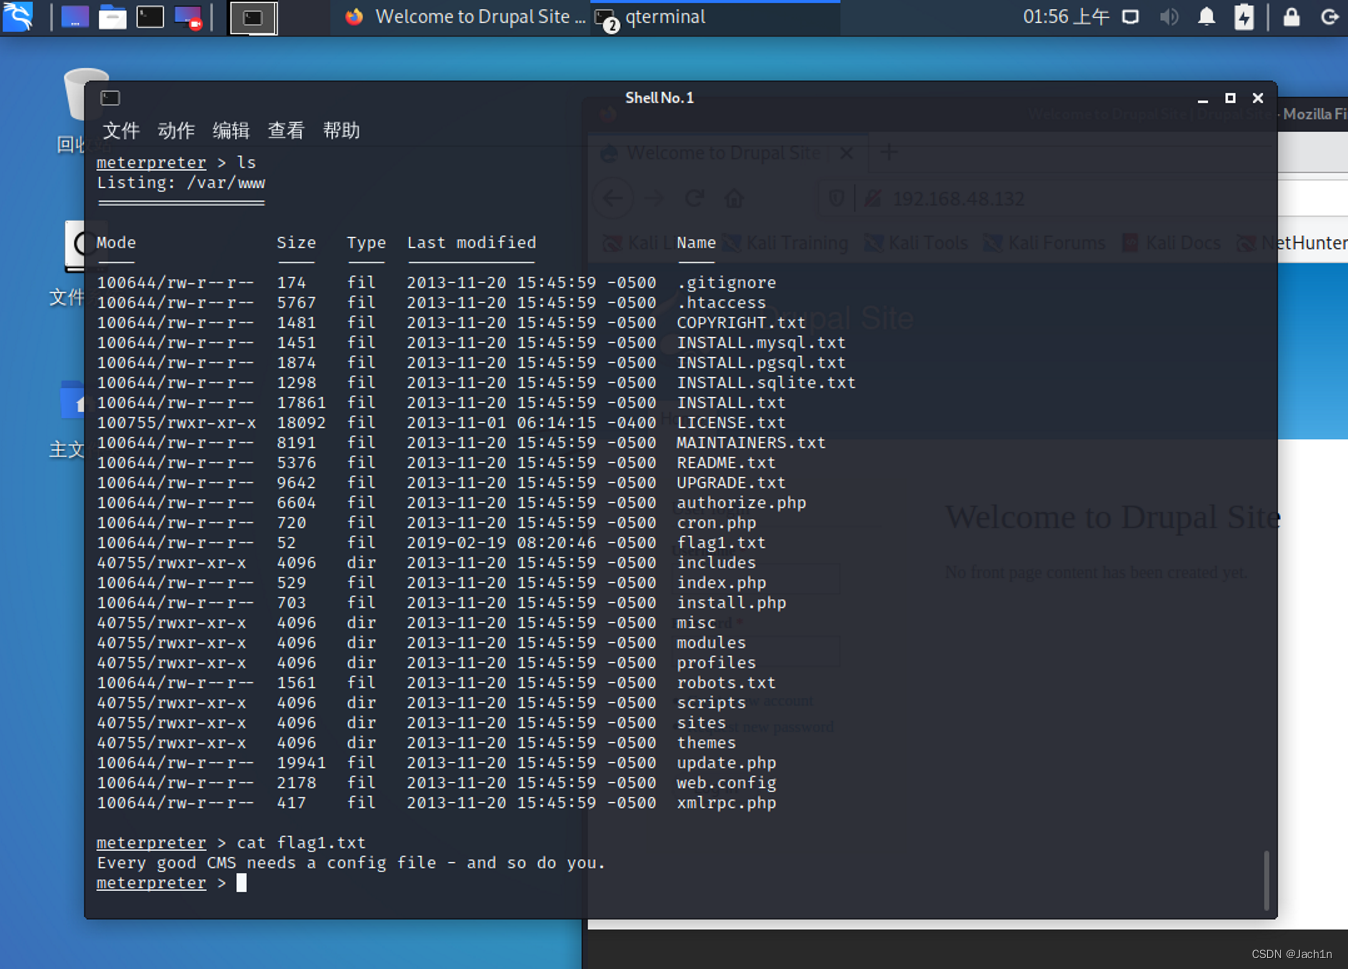Open the NetHunter bookmark
This screenshot has height=969, width=1348.
click(1292, 243)
